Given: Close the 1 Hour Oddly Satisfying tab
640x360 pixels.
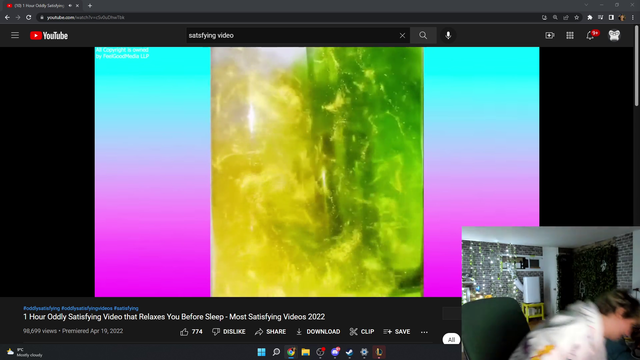Looking at the screenshot, I should coord(77,6).
